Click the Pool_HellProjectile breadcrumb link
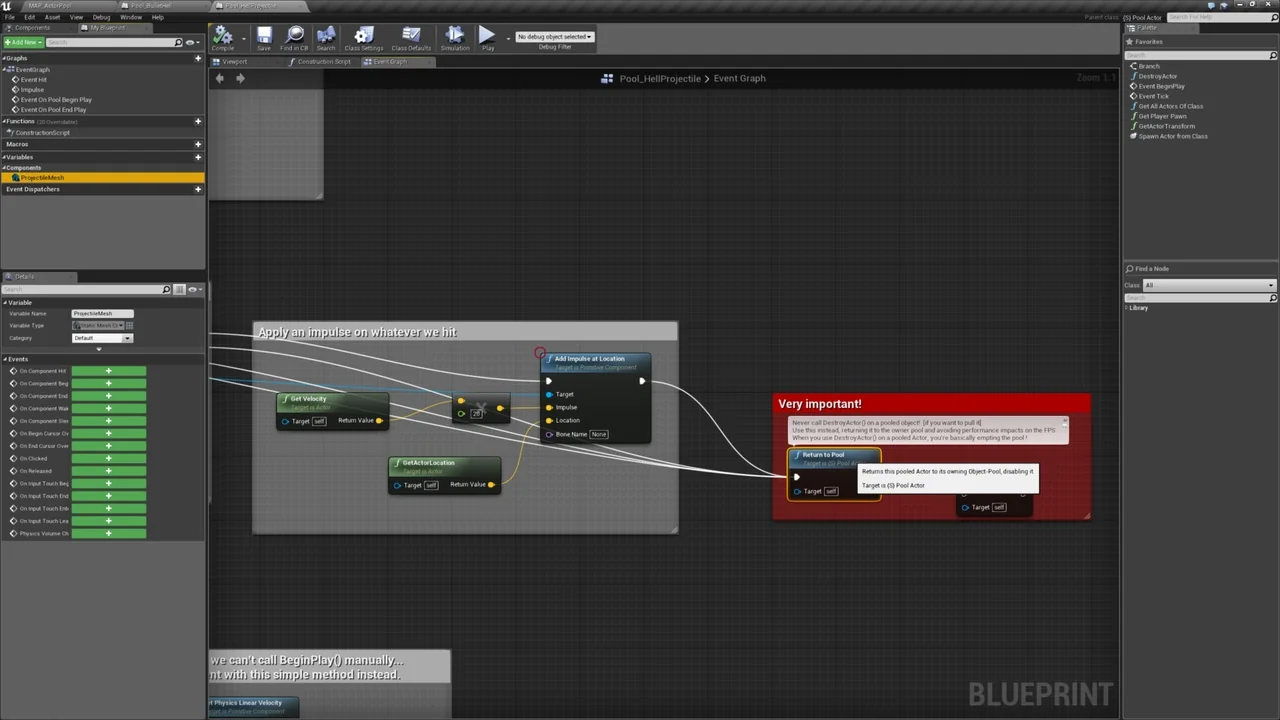This screenshot has height=720, width=1280. [660, 78]
